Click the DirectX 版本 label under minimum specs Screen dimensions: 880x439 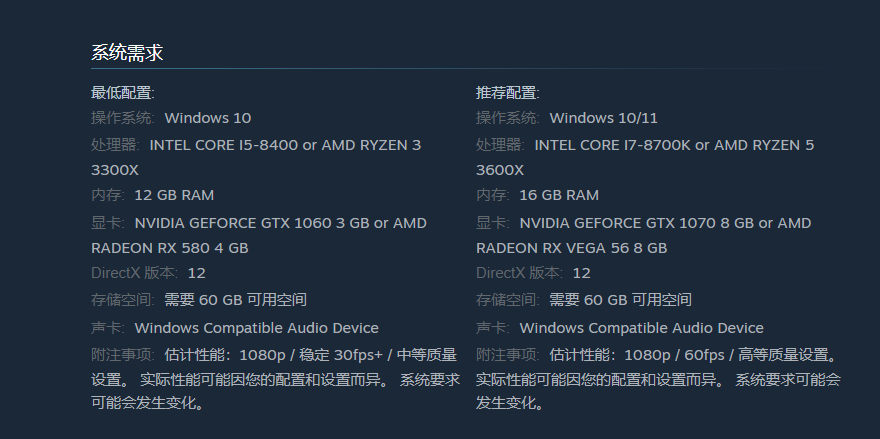(134, 273)
